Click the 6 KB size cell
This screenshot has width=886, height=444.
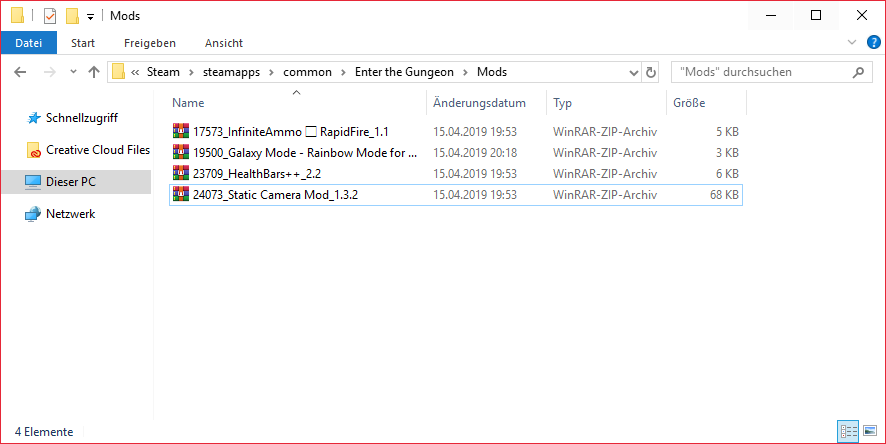click(727, 173)
